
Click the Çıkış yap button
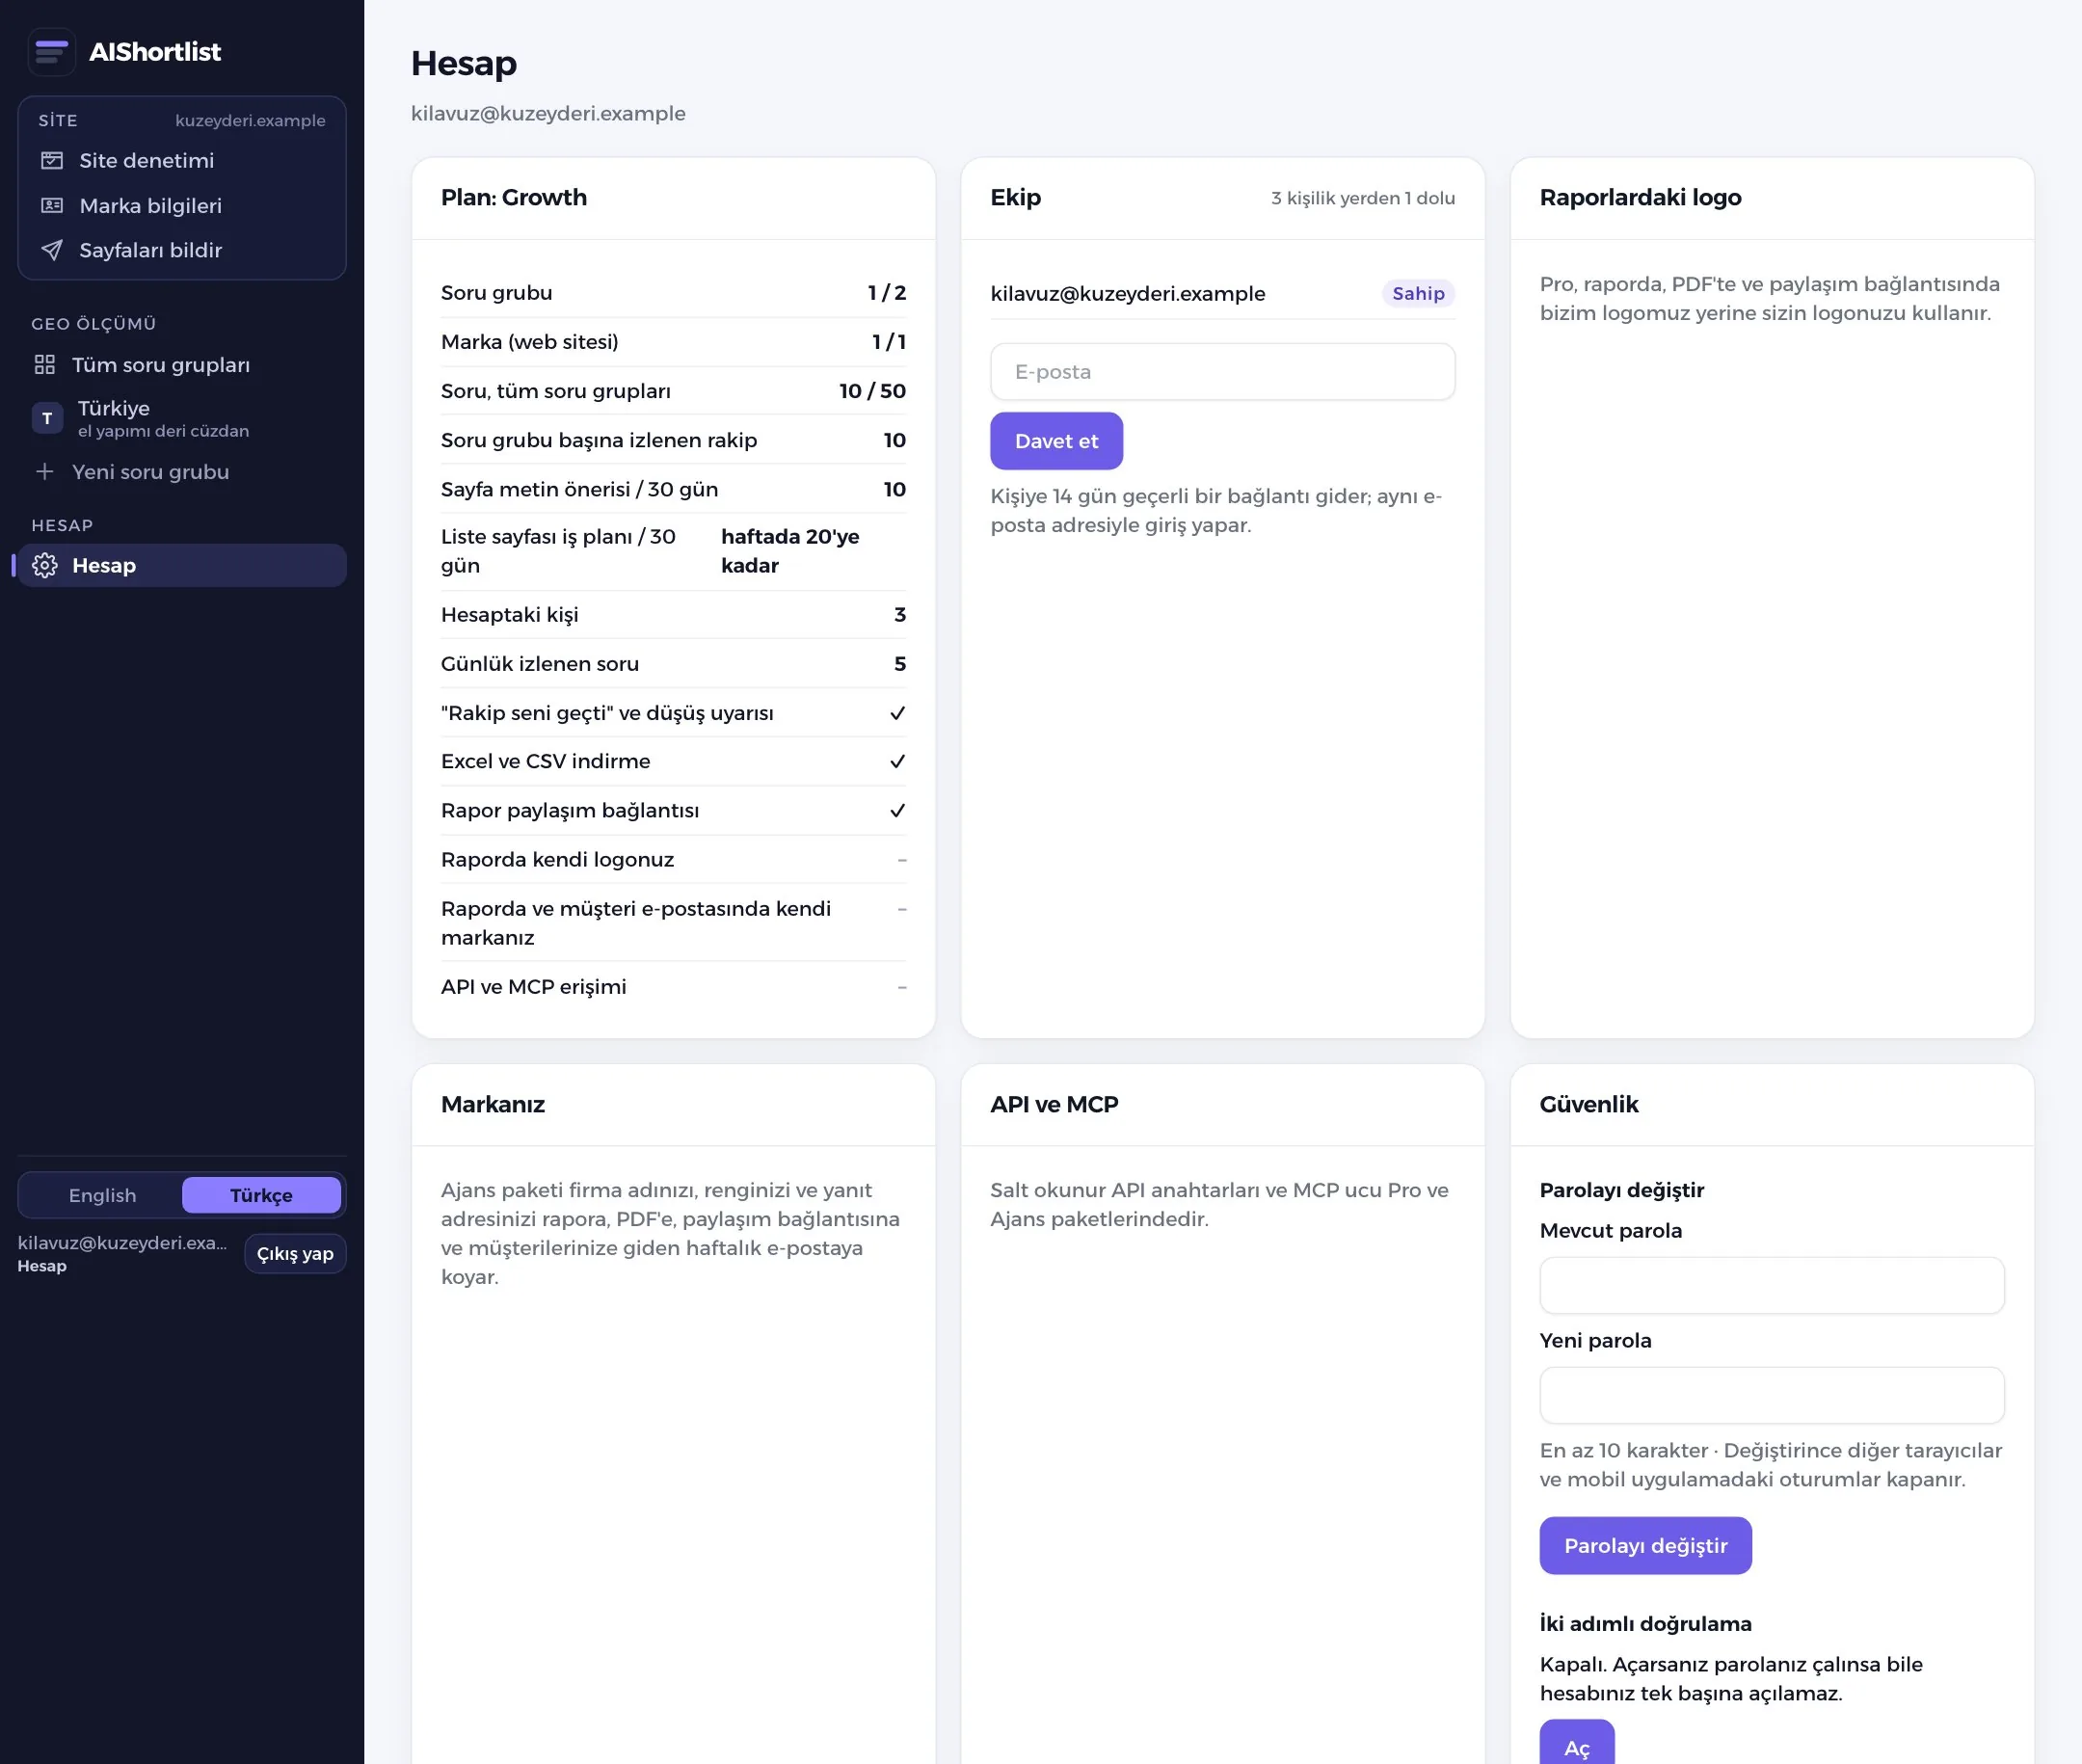(295, 1254)
